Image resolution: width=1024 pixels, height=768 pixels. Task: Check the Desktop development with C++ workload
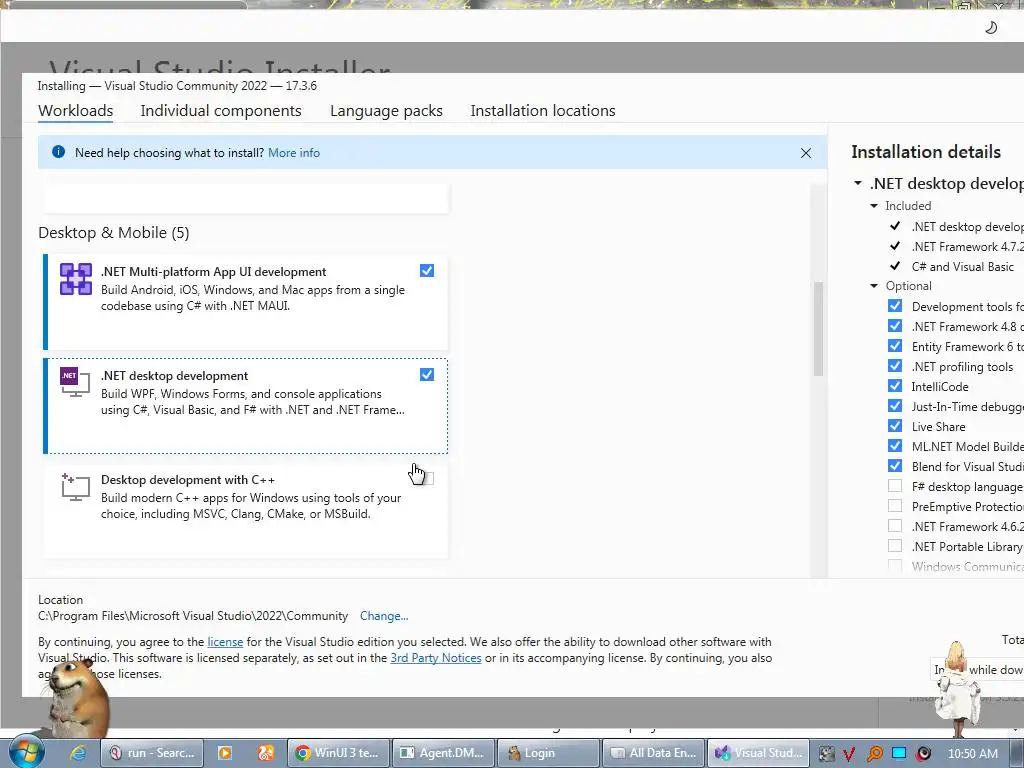[426, 478]
